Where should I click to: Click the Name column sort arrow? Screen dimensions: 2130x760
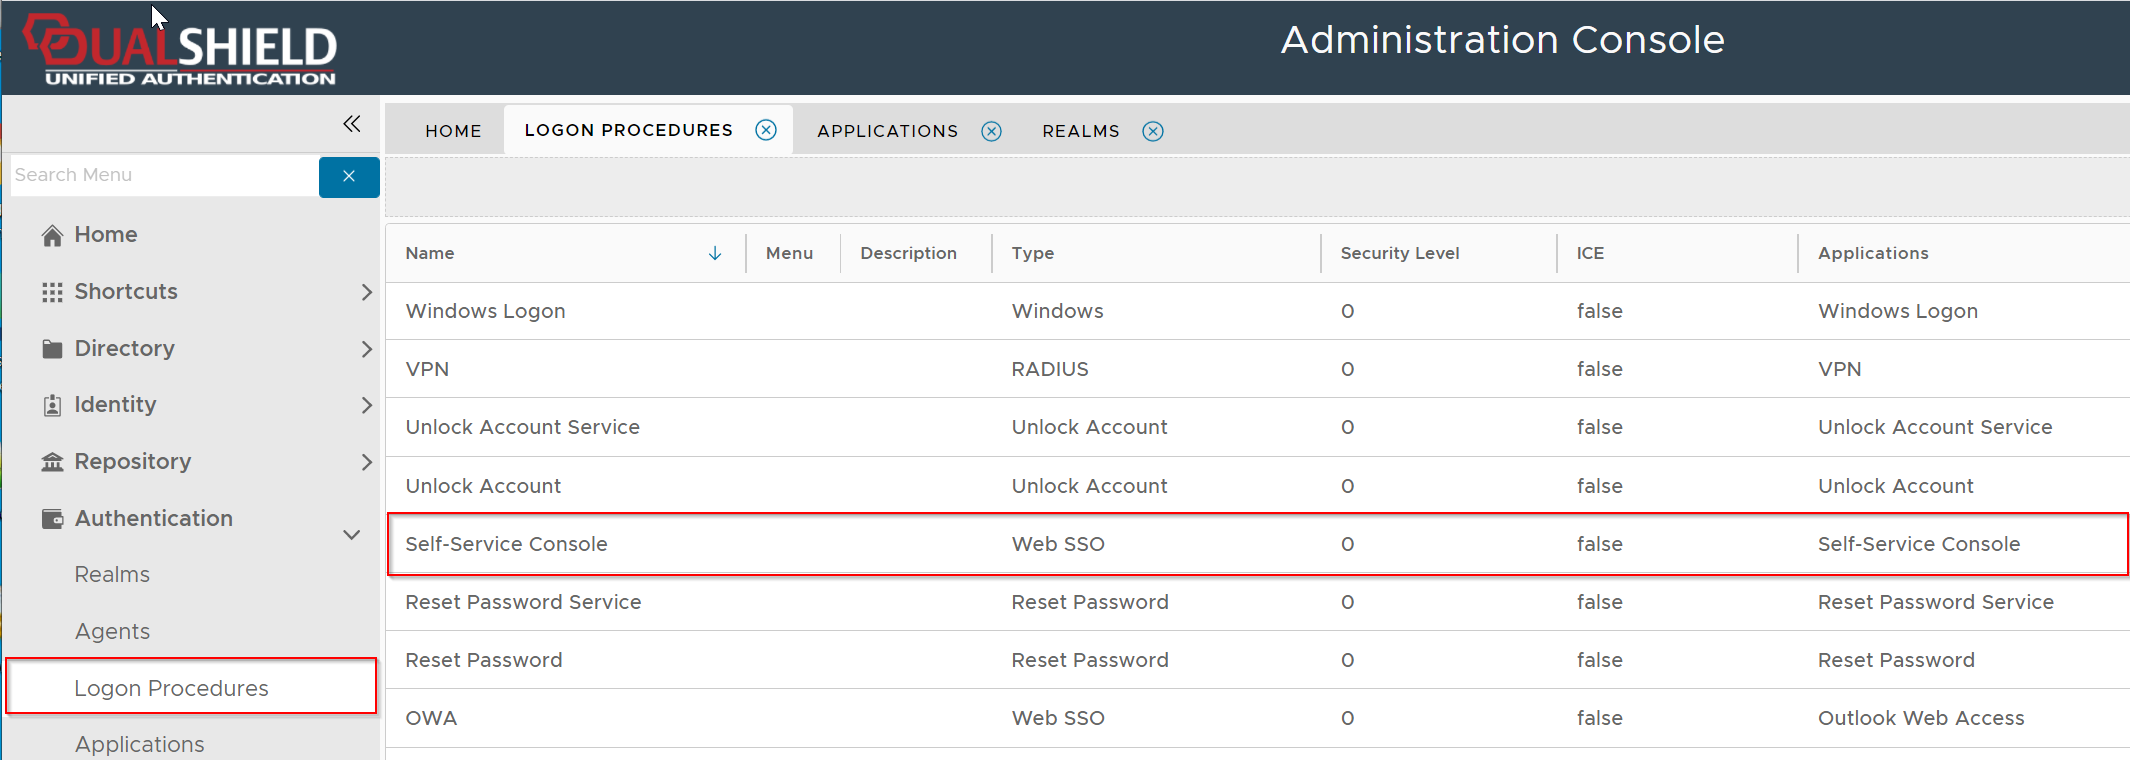click(x=715, y=253)
